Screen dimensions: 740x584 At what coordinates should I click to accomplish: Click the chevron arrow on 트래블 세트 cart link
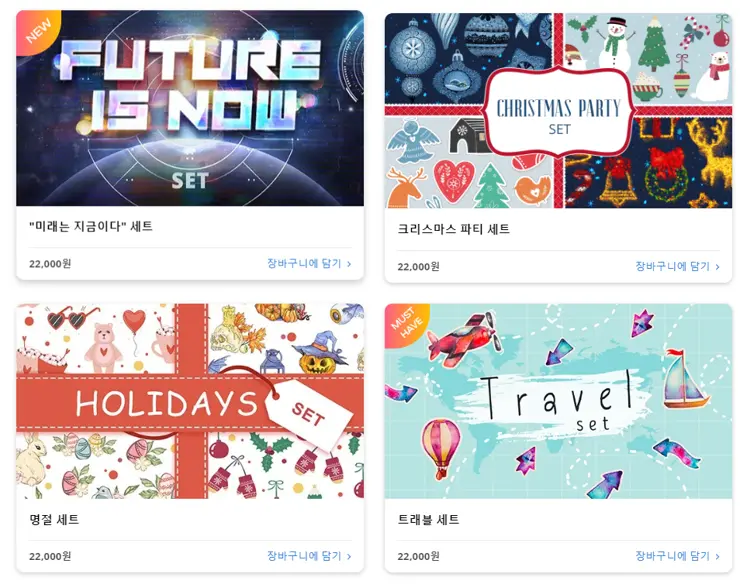717,557
